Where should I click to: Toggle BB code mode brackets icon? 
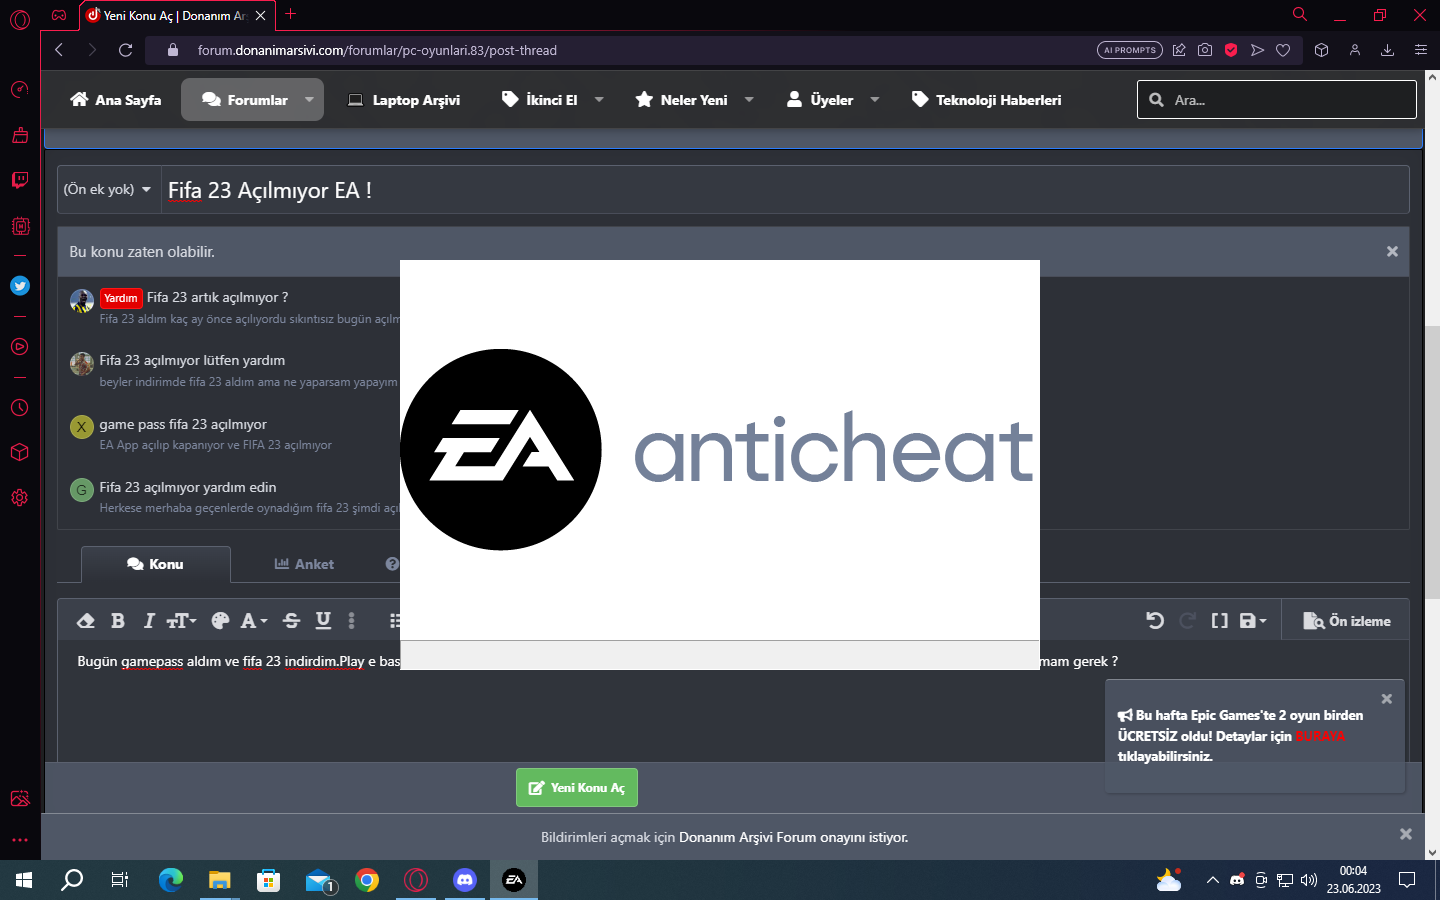point(1219,621)
